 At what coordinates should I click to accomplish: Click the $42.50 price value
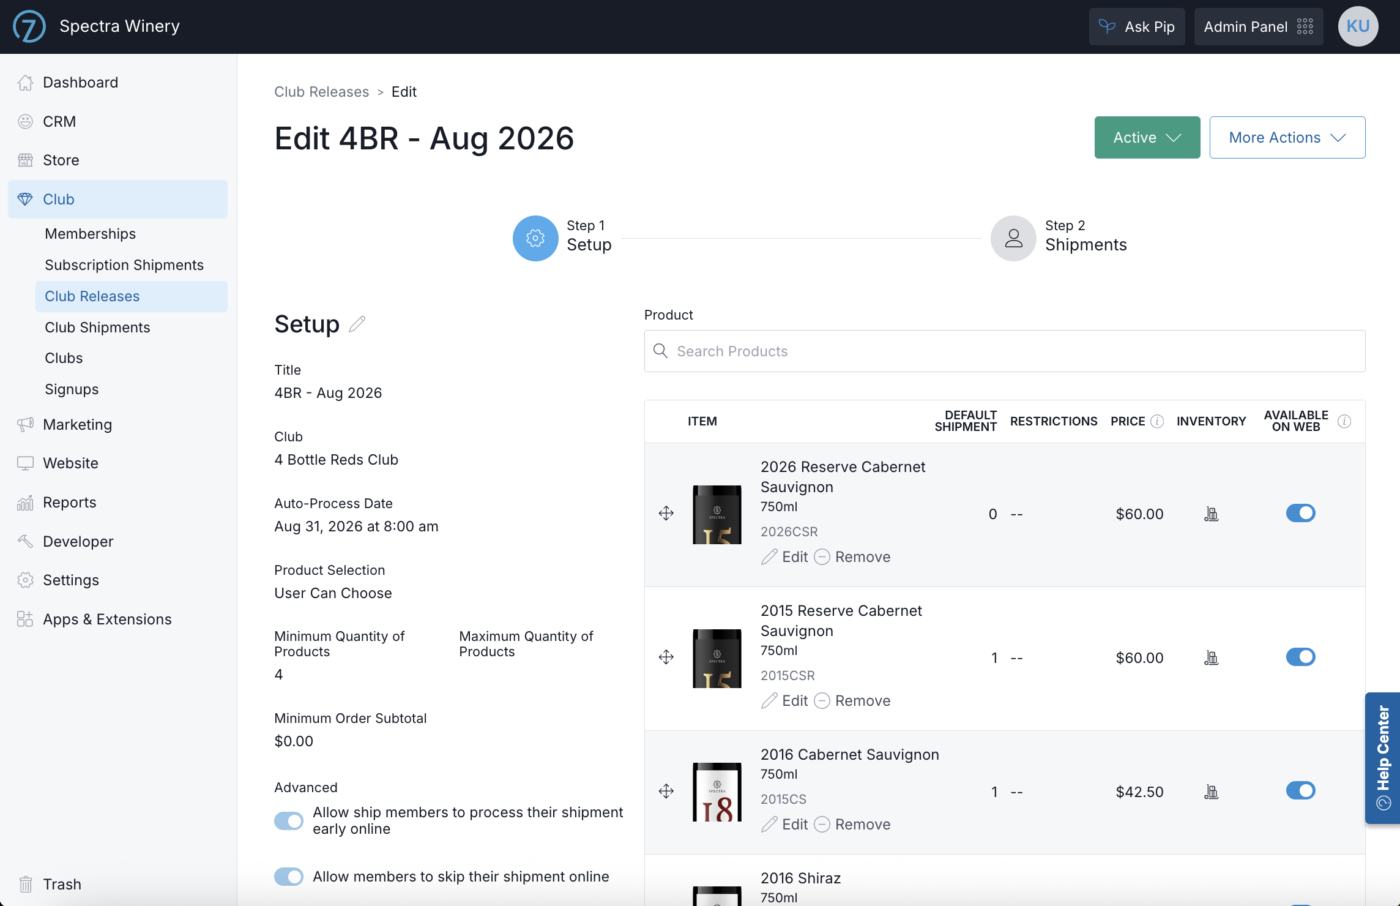pos(1140,792)
